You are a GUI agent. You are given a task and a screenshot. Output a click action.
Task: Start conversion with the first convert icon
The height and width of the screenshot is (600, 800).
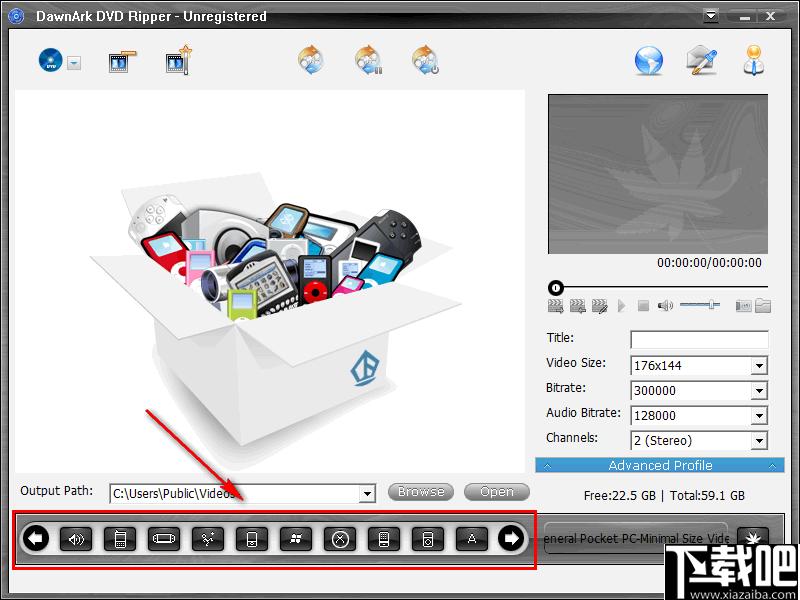point(312,60)
